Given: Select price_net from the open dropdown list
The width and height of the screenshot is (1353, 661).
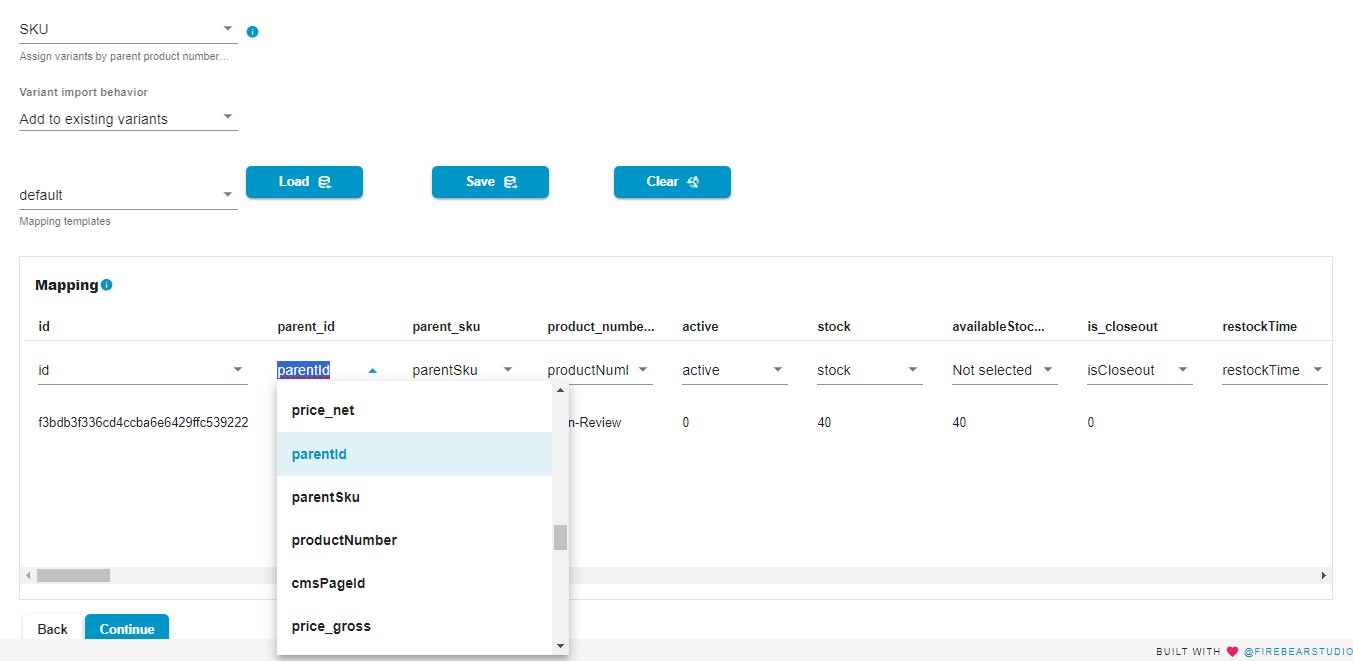Looking at the screenshot, I should (320, 410).
